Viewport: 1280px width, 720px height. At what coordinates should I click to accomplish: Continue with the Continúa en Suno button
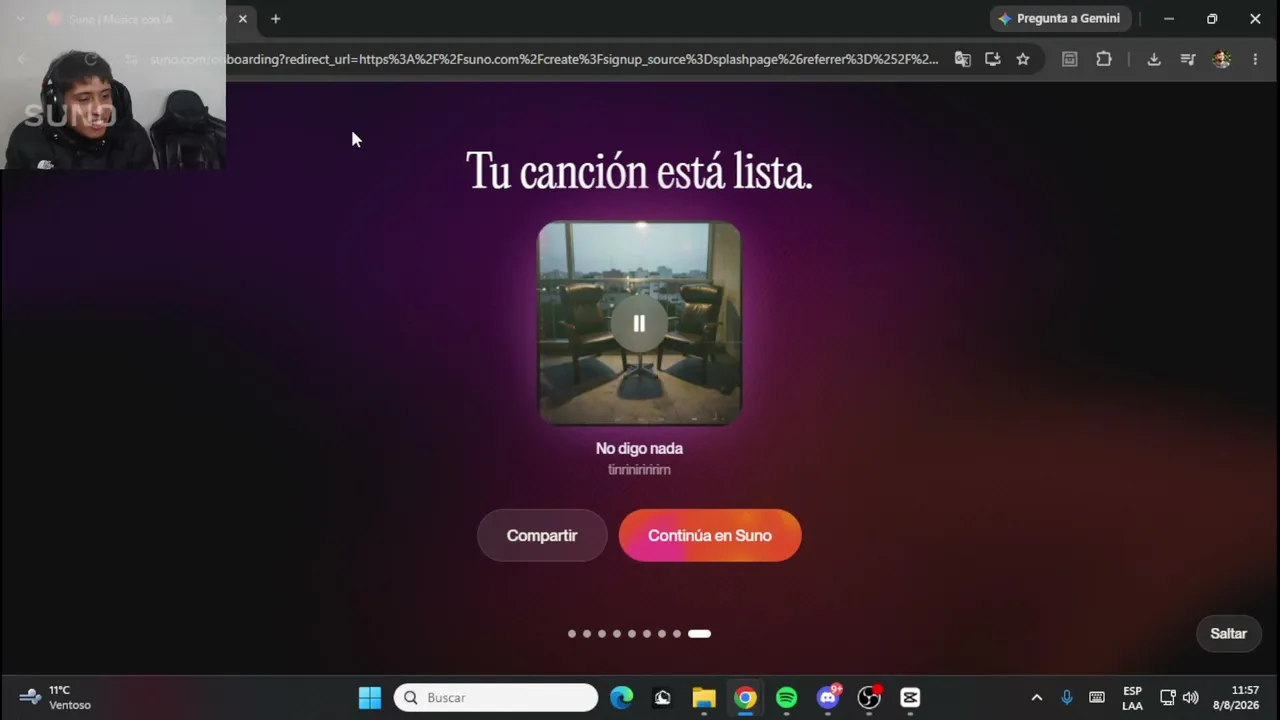coord(710,535)
